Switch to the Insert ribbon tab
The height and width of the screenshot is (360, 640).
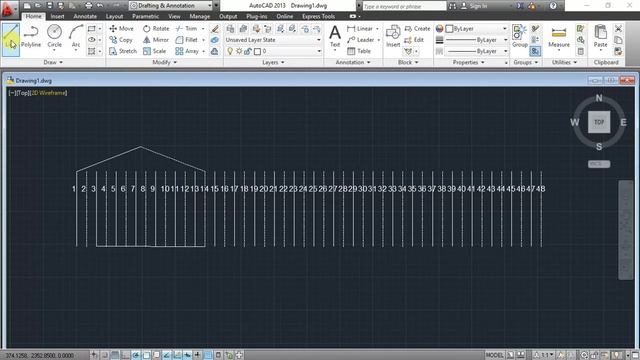coord(57,16)
